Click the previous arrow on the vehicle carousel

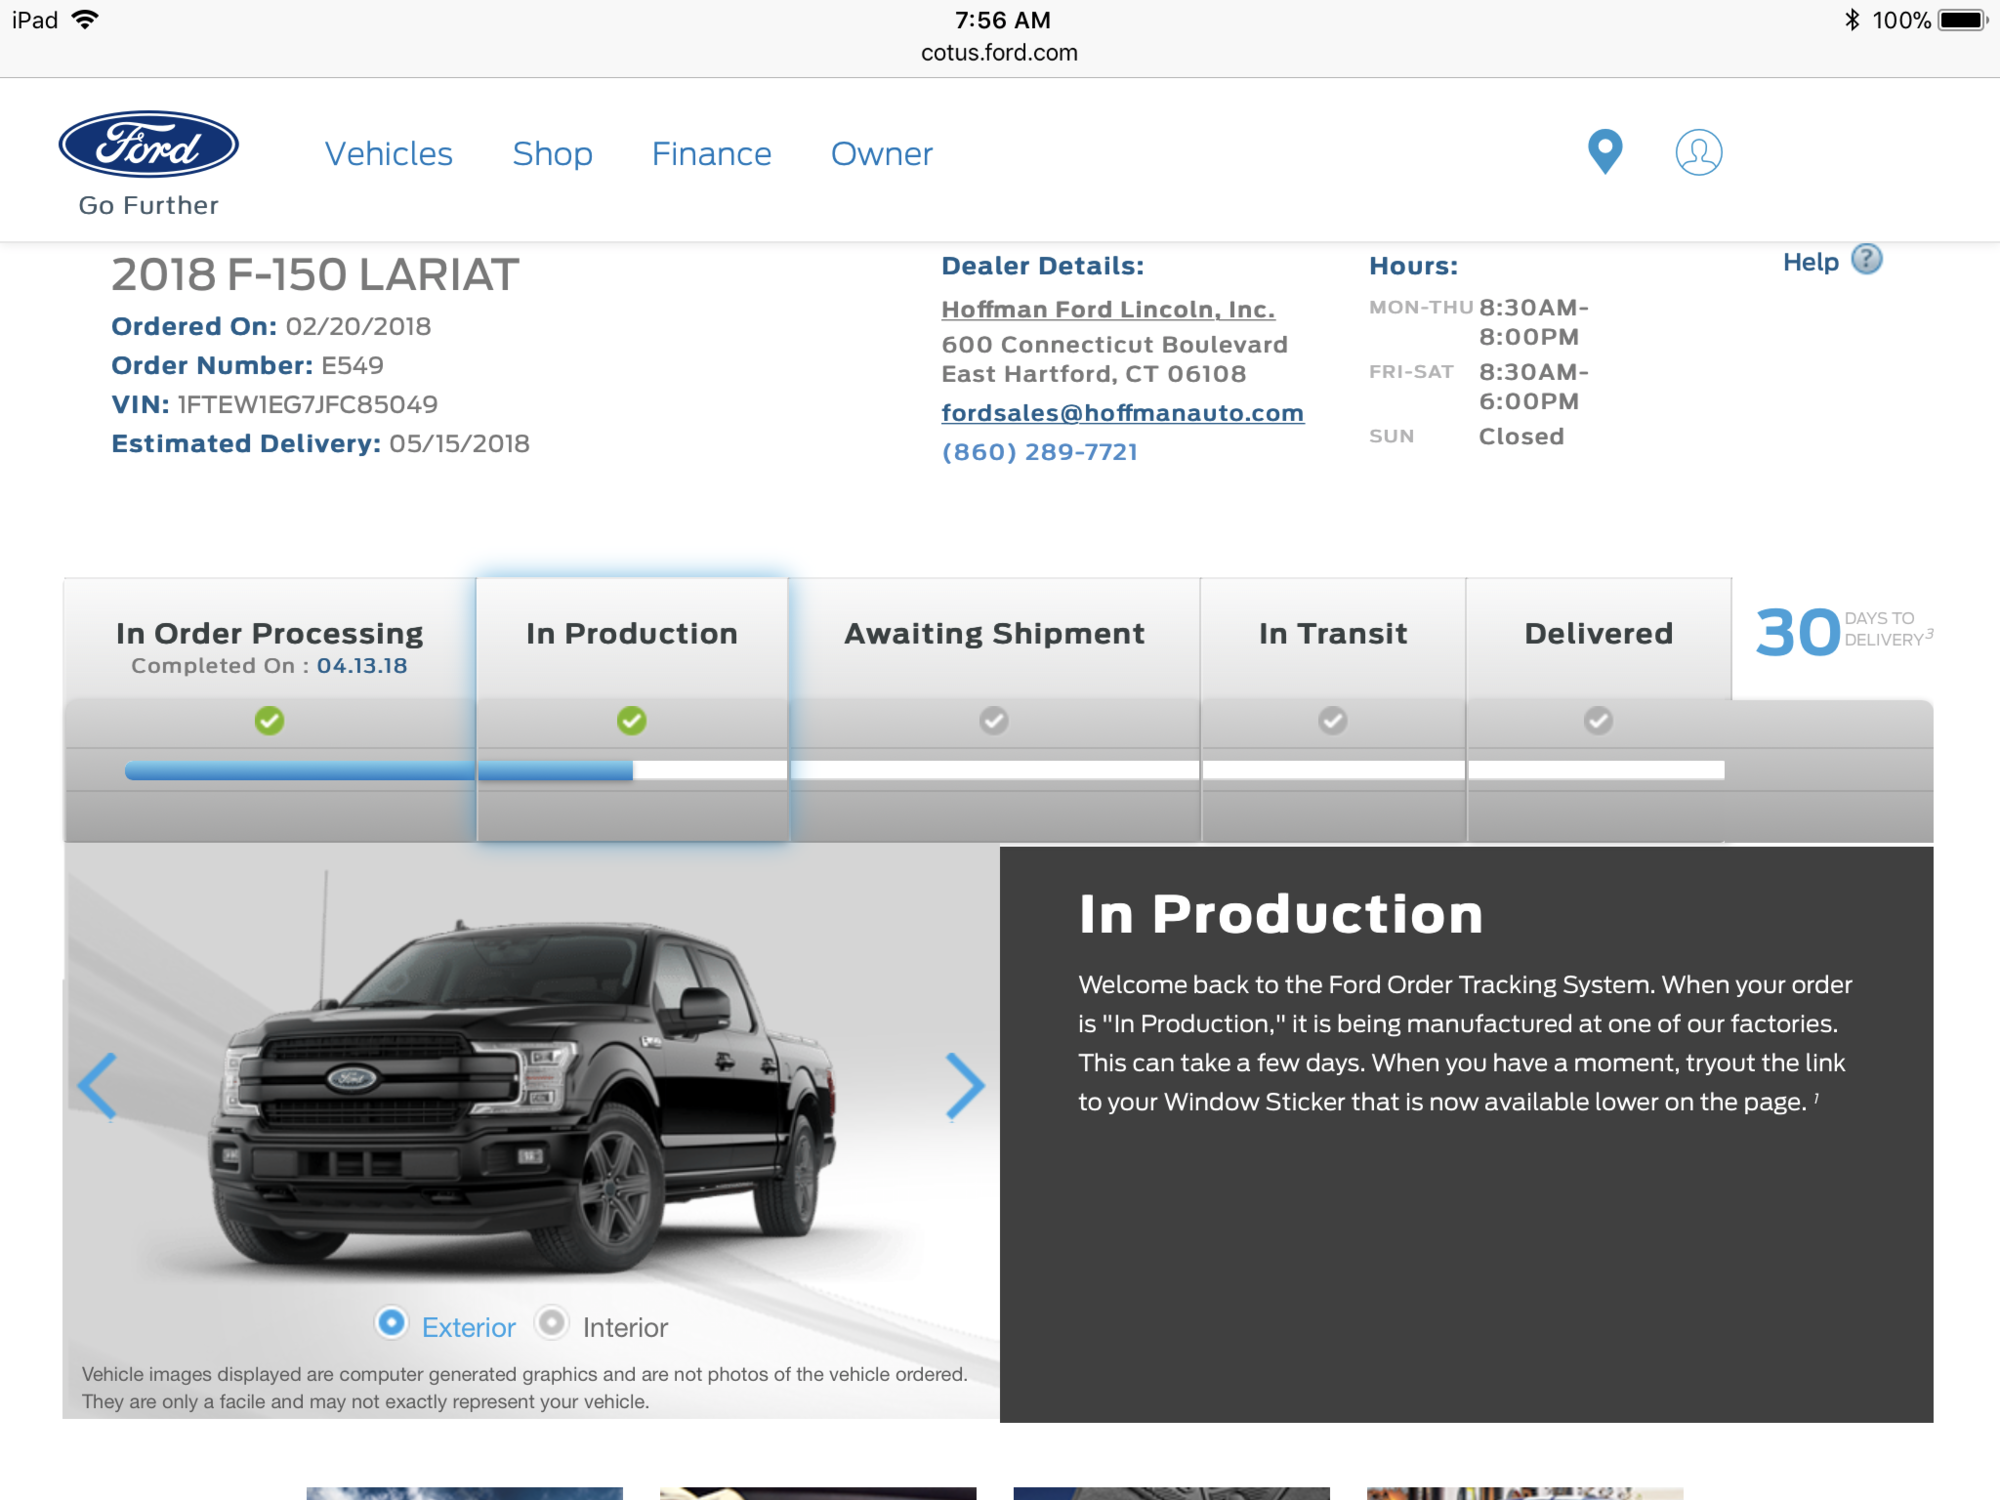pyautogui.click(x=97, y=1086)
